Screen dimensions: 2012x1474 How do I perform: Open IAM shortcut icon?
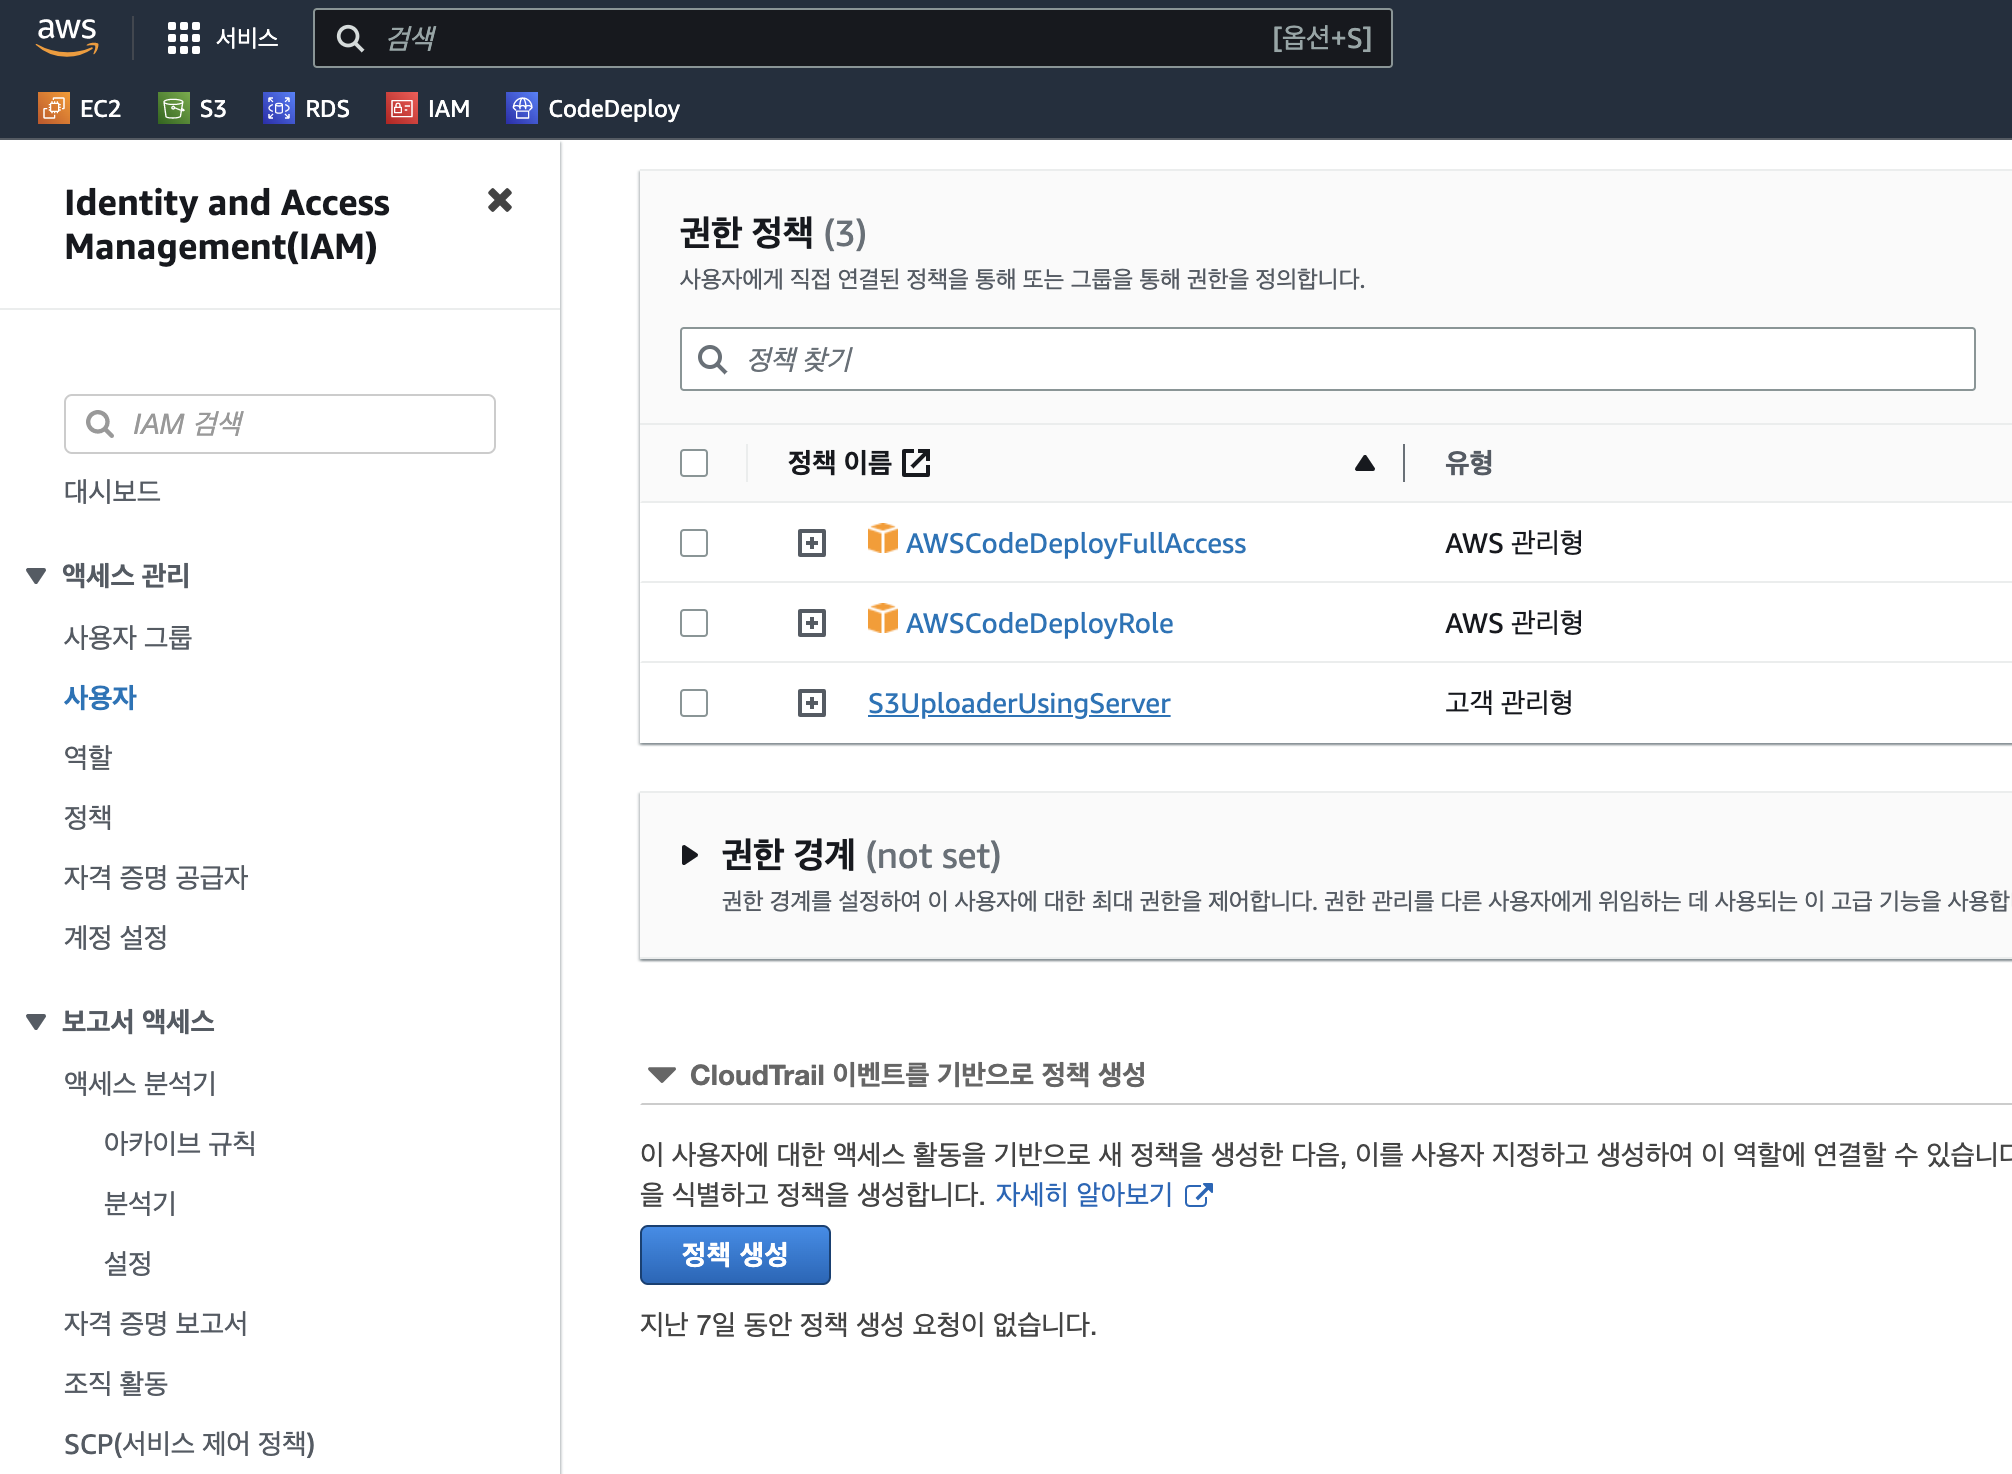(402, 108)
